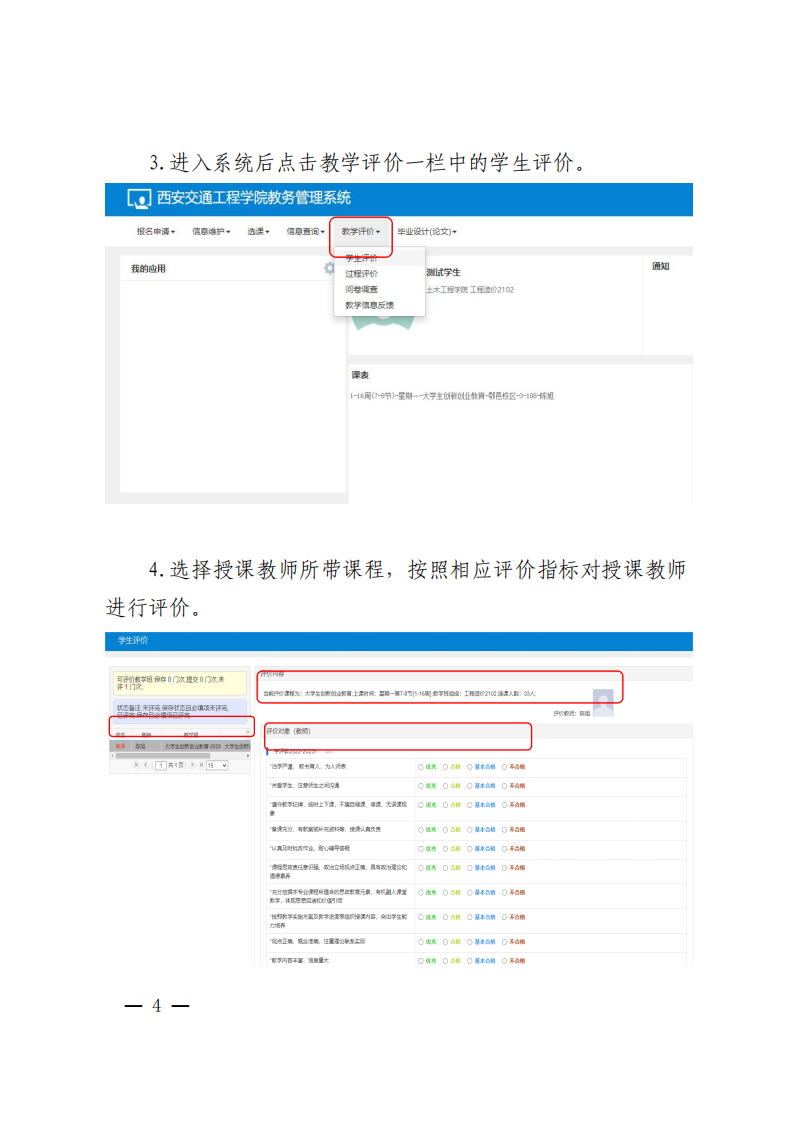Go to the first page in the pager
The image size is (794, 1123).
point(137,765)
